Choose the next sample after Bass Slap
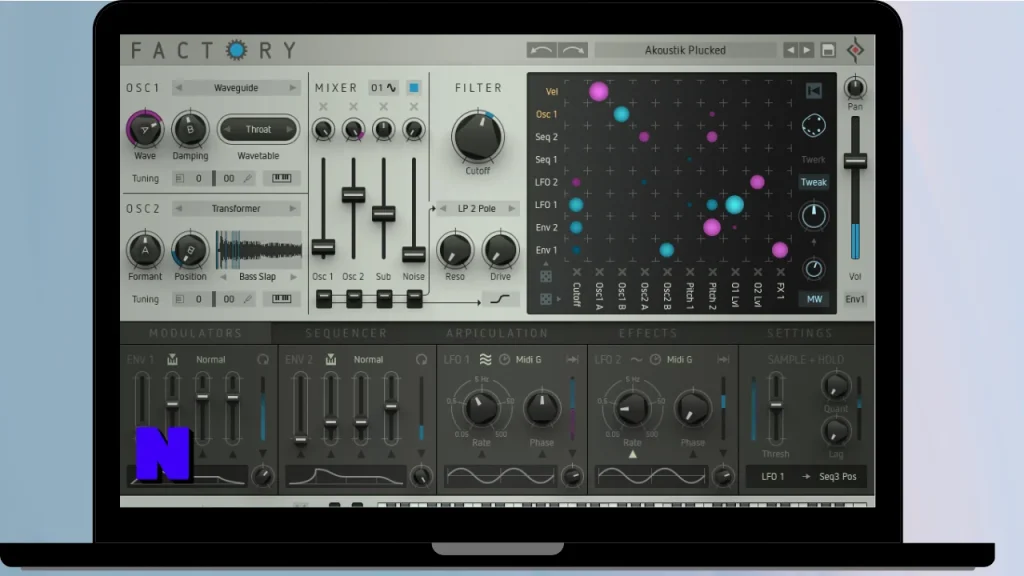 (x=293, y=277)
